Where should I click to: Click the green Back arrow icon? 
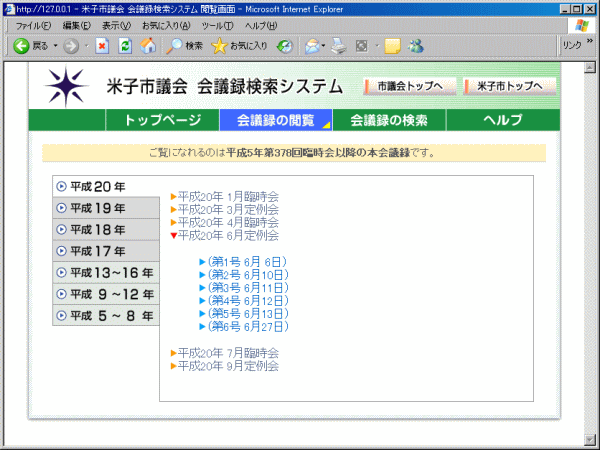[x=21, y=46]
